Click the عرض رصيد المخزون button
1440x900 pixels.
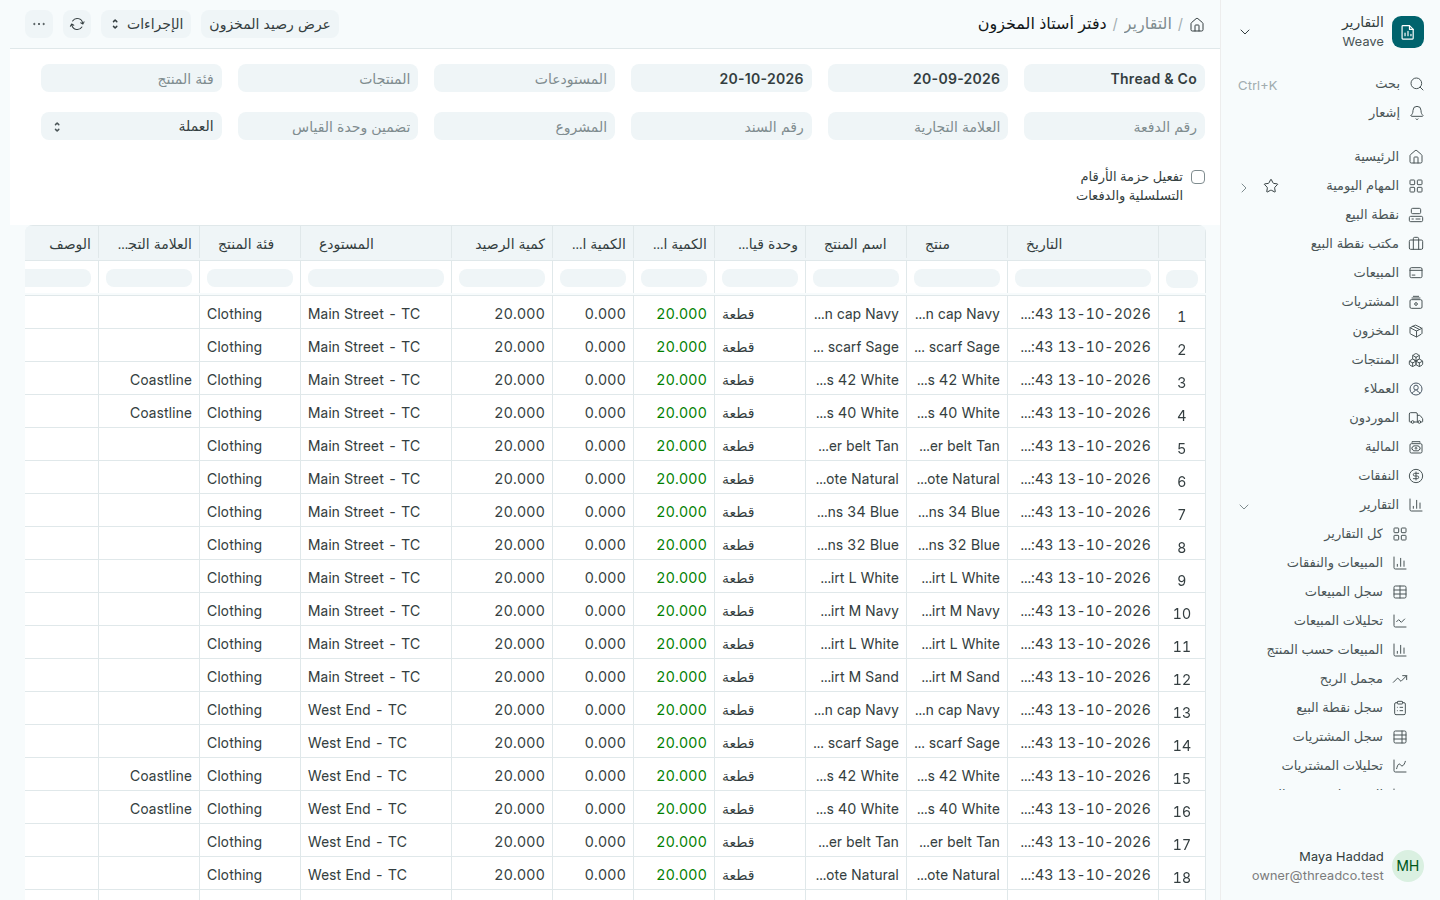tap(270, 24)
